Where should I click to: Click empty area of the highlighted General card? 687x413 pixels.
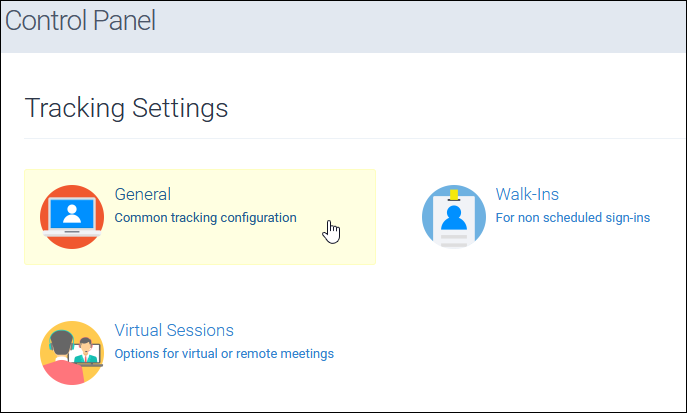tap(250, 247)
